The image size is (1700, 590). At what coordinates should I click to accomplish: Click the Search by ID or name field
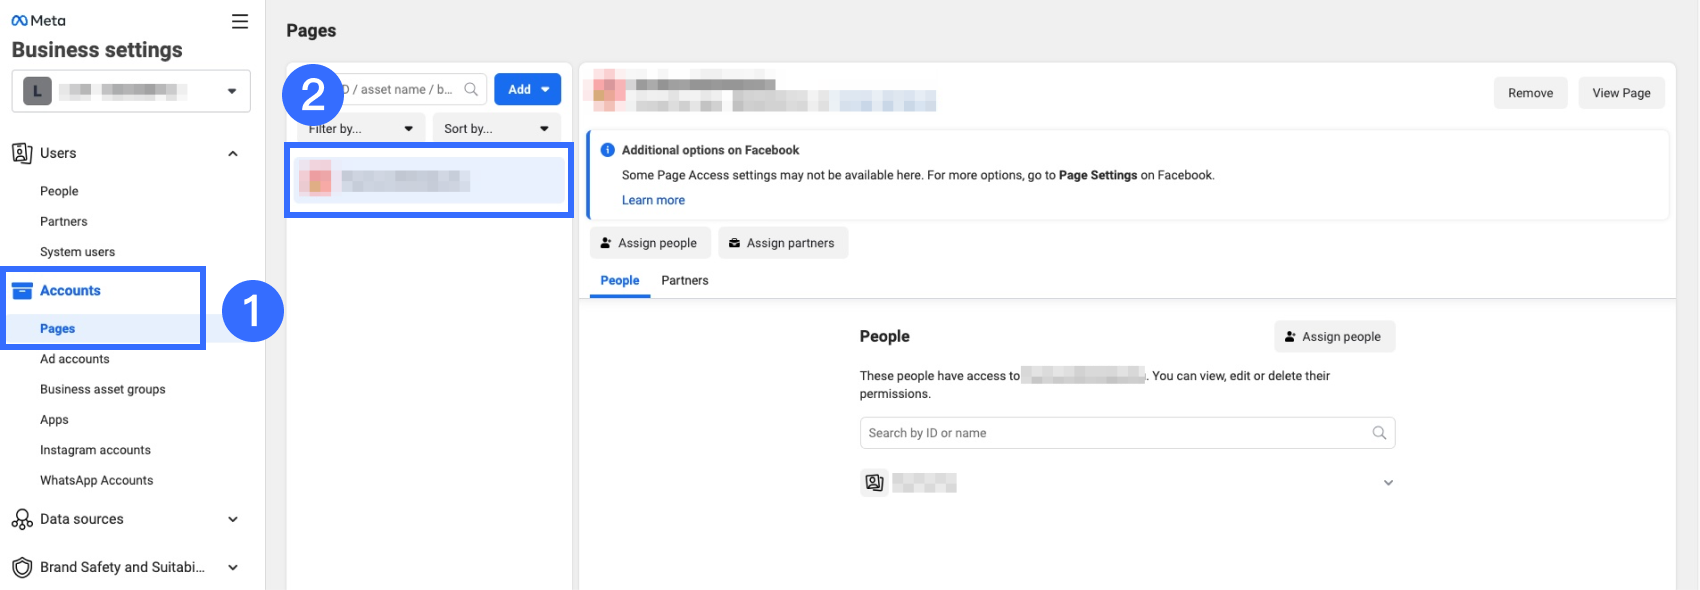(x=1110, y=433)
